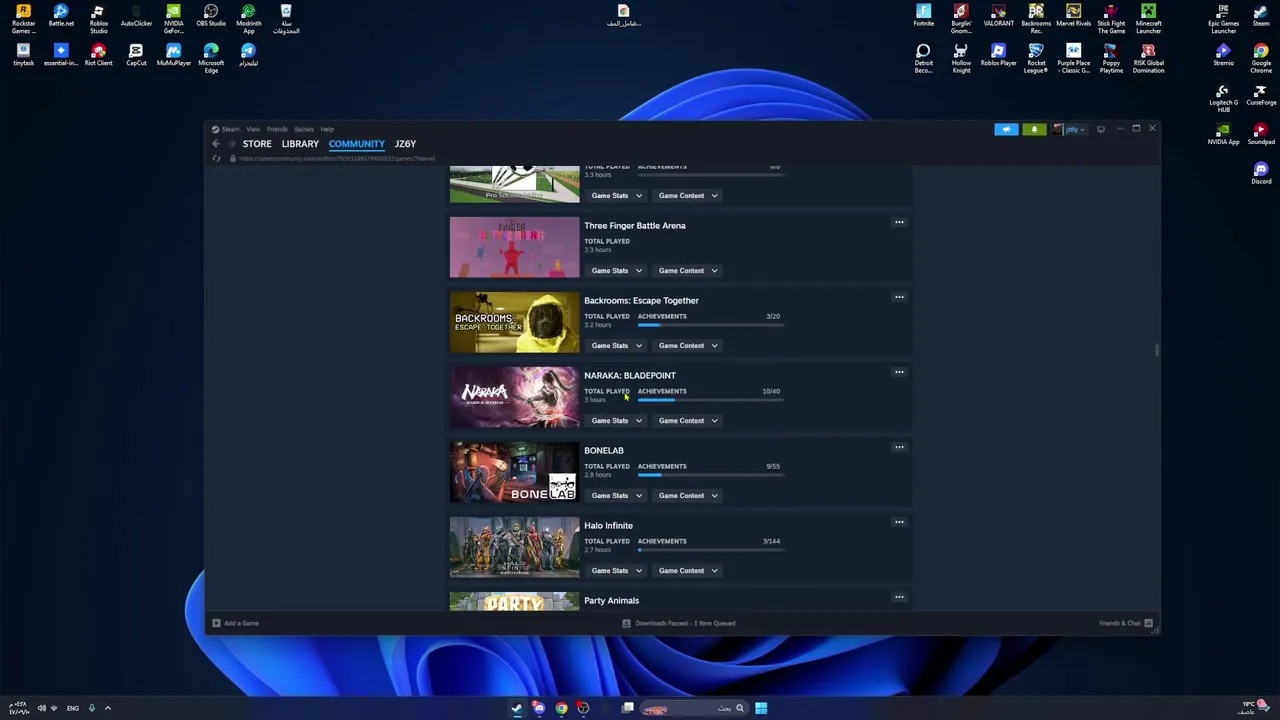
Task: Open options menu for Three Finger Battle Arena
Action: [x=899, y=222]
